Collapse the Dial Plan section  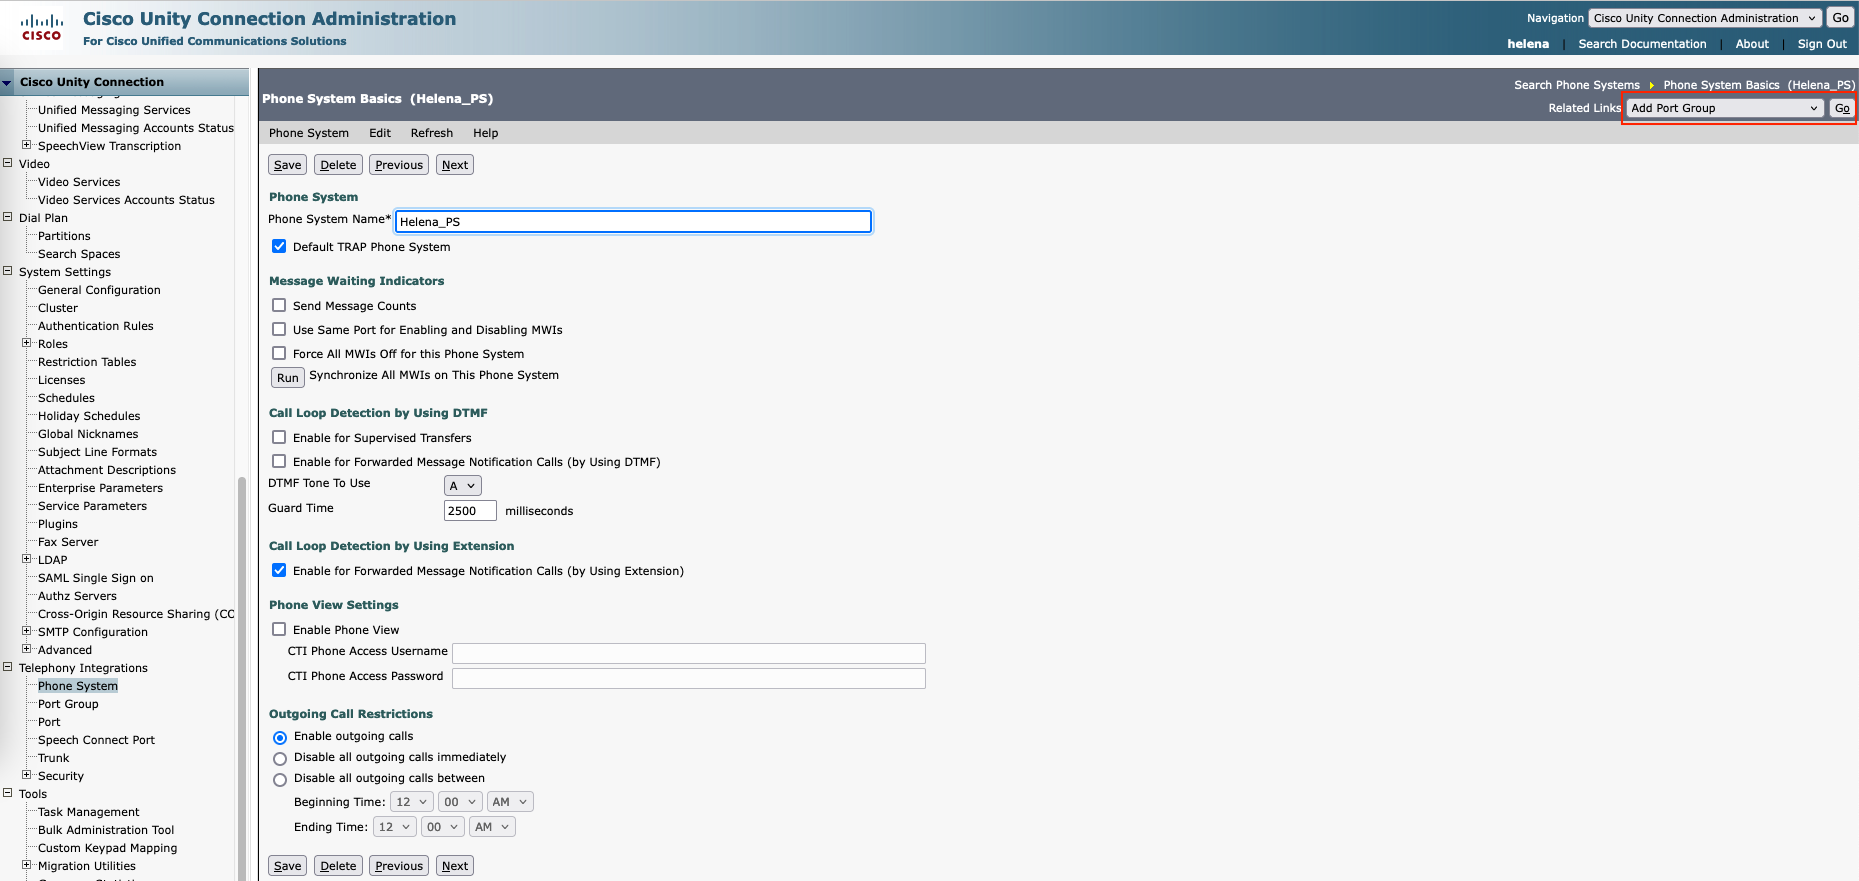[x=8, y=217]
